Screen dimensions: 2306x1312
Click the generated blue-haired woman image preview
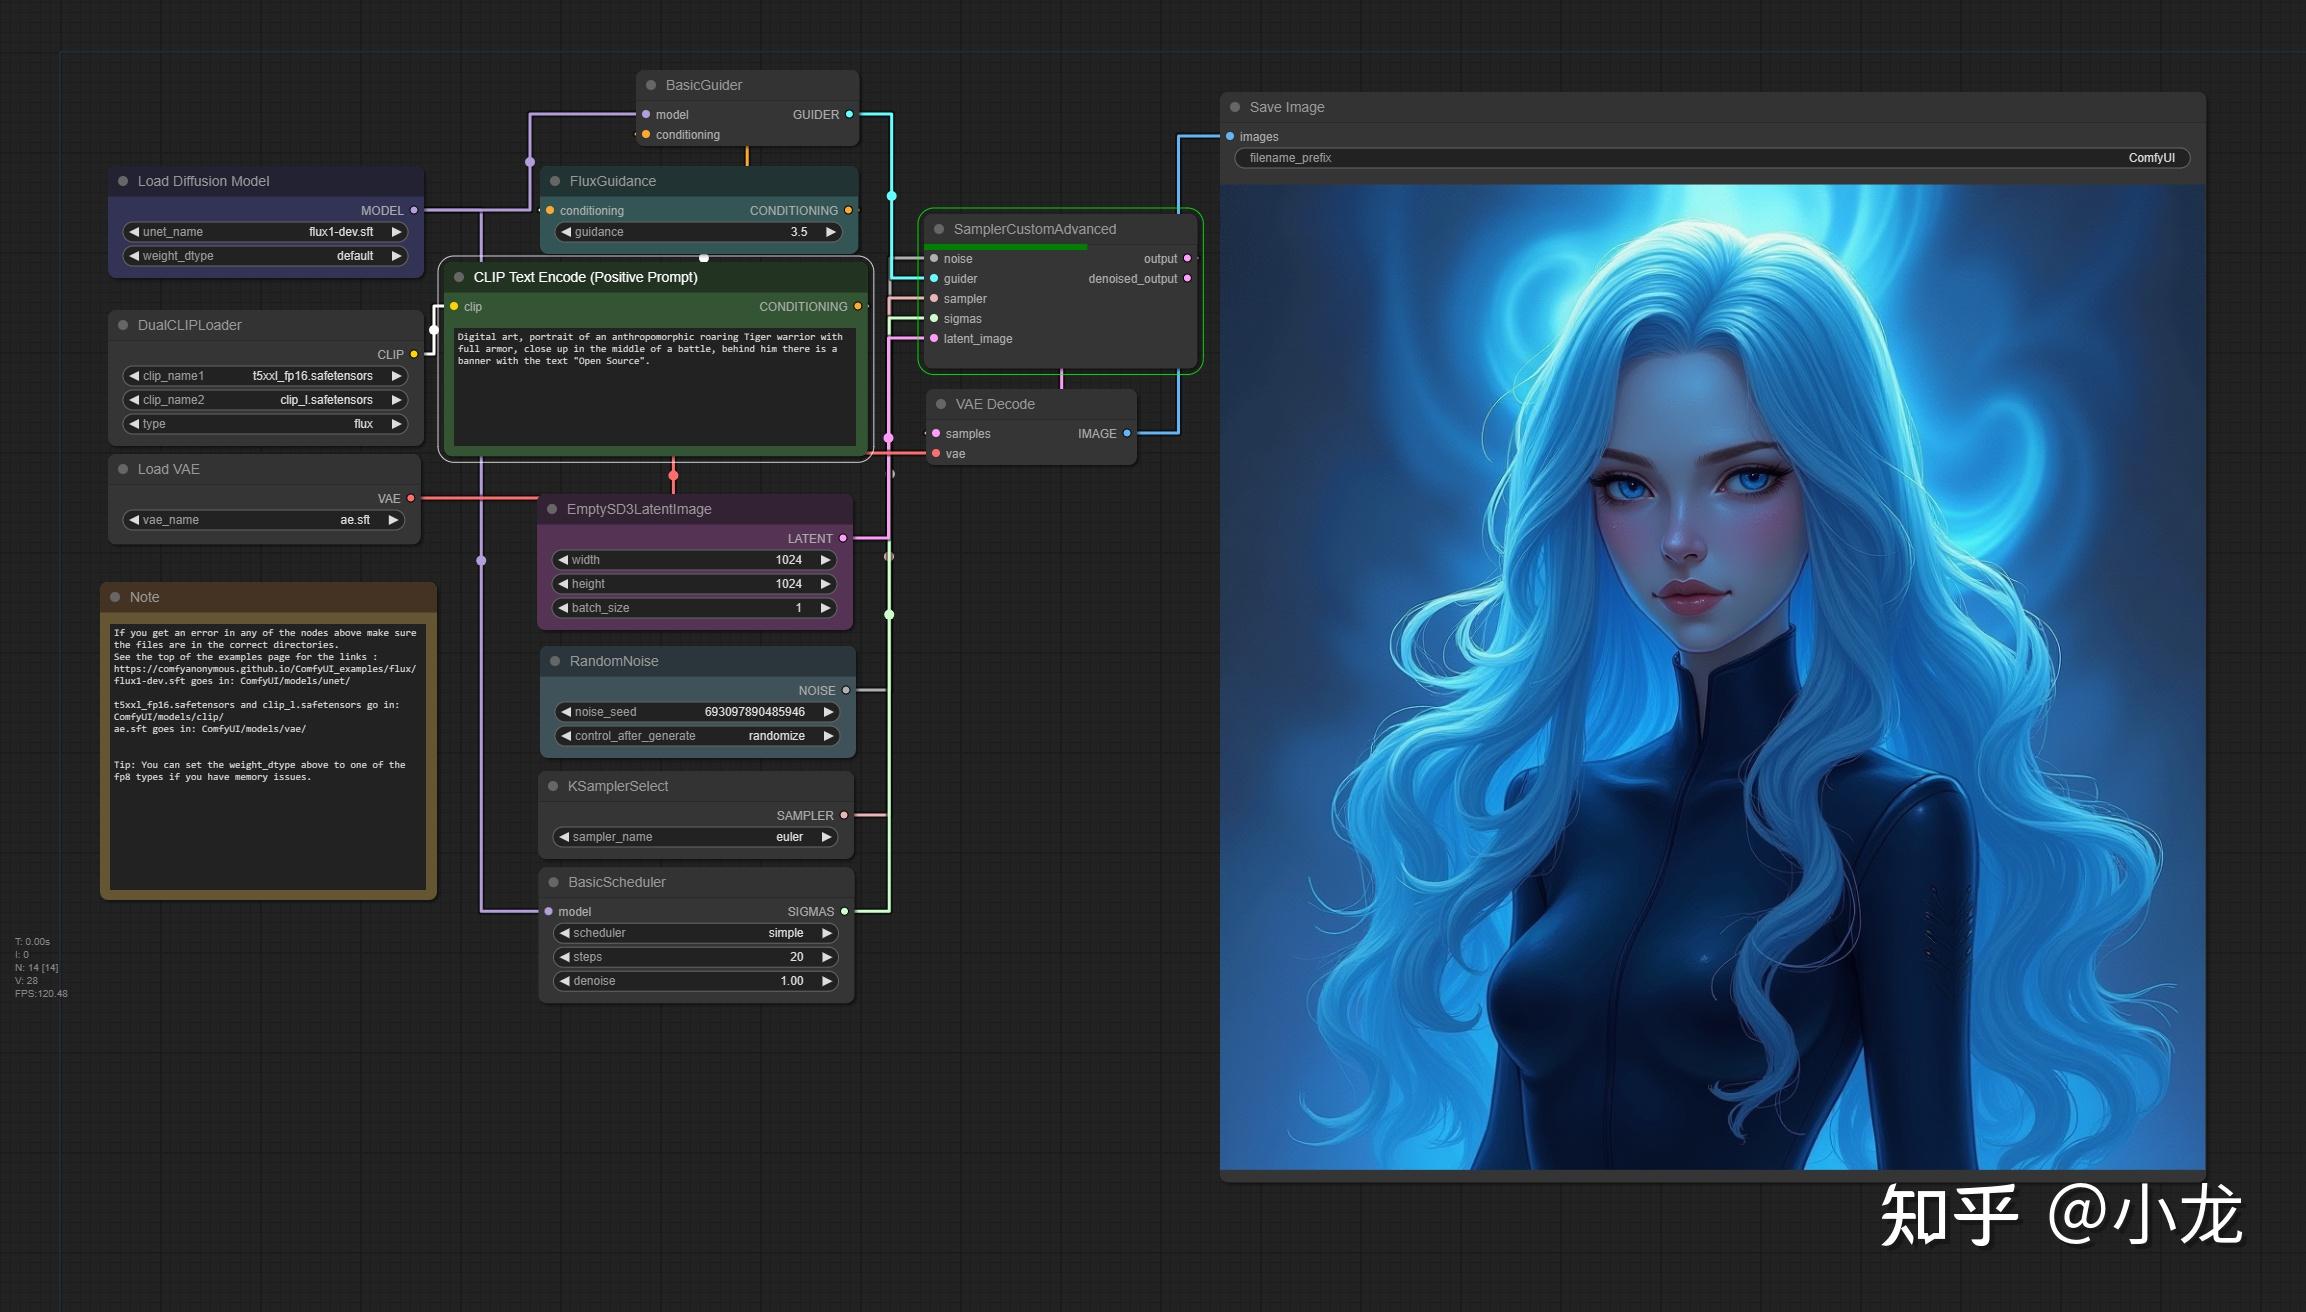click(x=1711, y=676)
